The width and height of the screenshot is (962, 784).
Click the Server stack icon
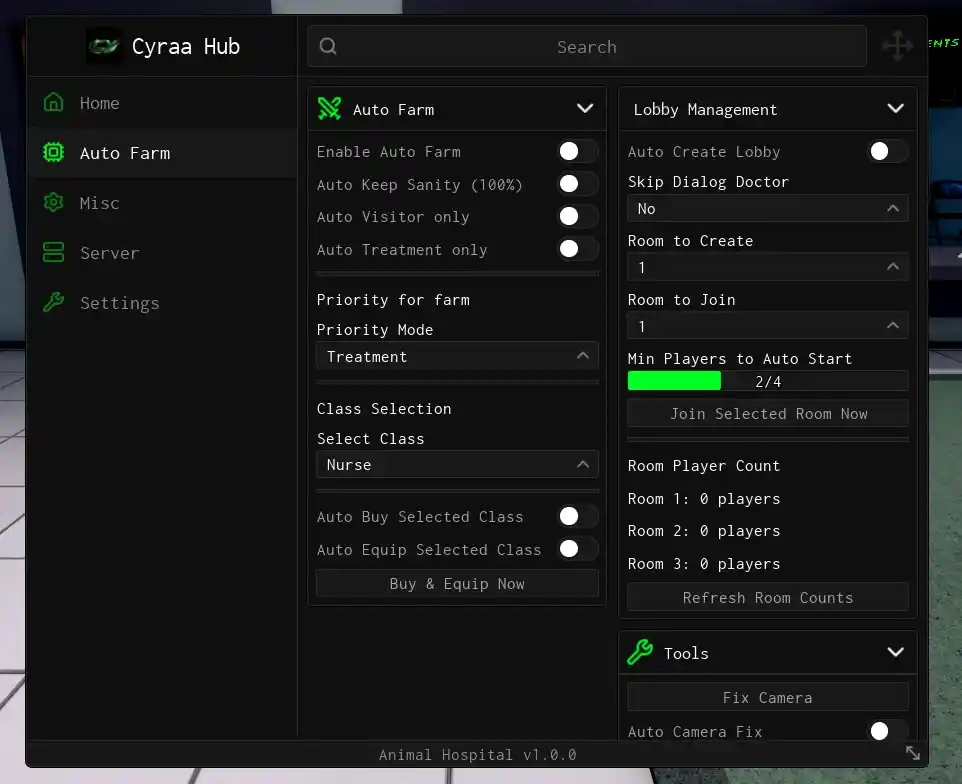[x=53, y=252]
